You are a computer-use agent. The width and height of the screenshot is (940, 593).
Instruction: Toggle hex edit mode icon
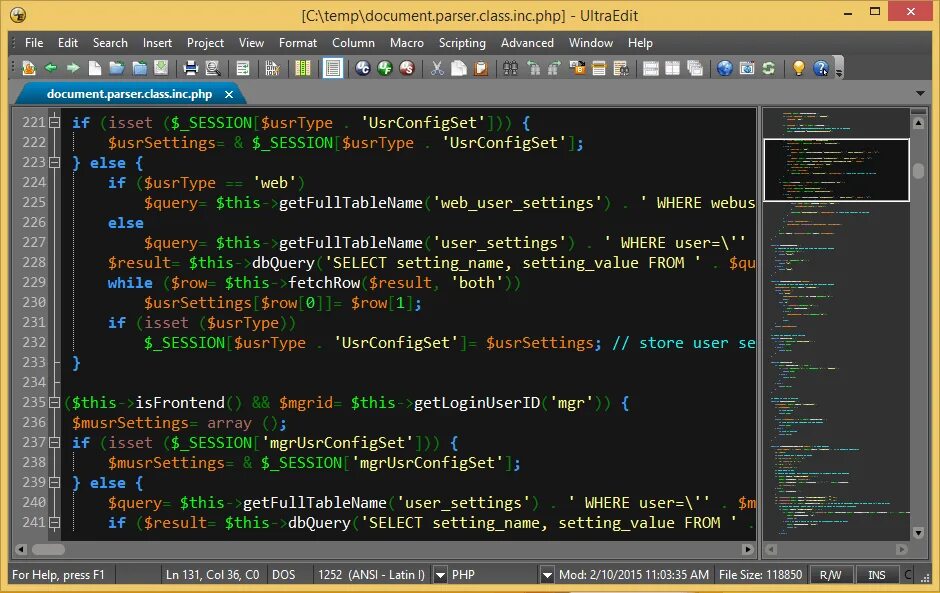tap(273, 68)
